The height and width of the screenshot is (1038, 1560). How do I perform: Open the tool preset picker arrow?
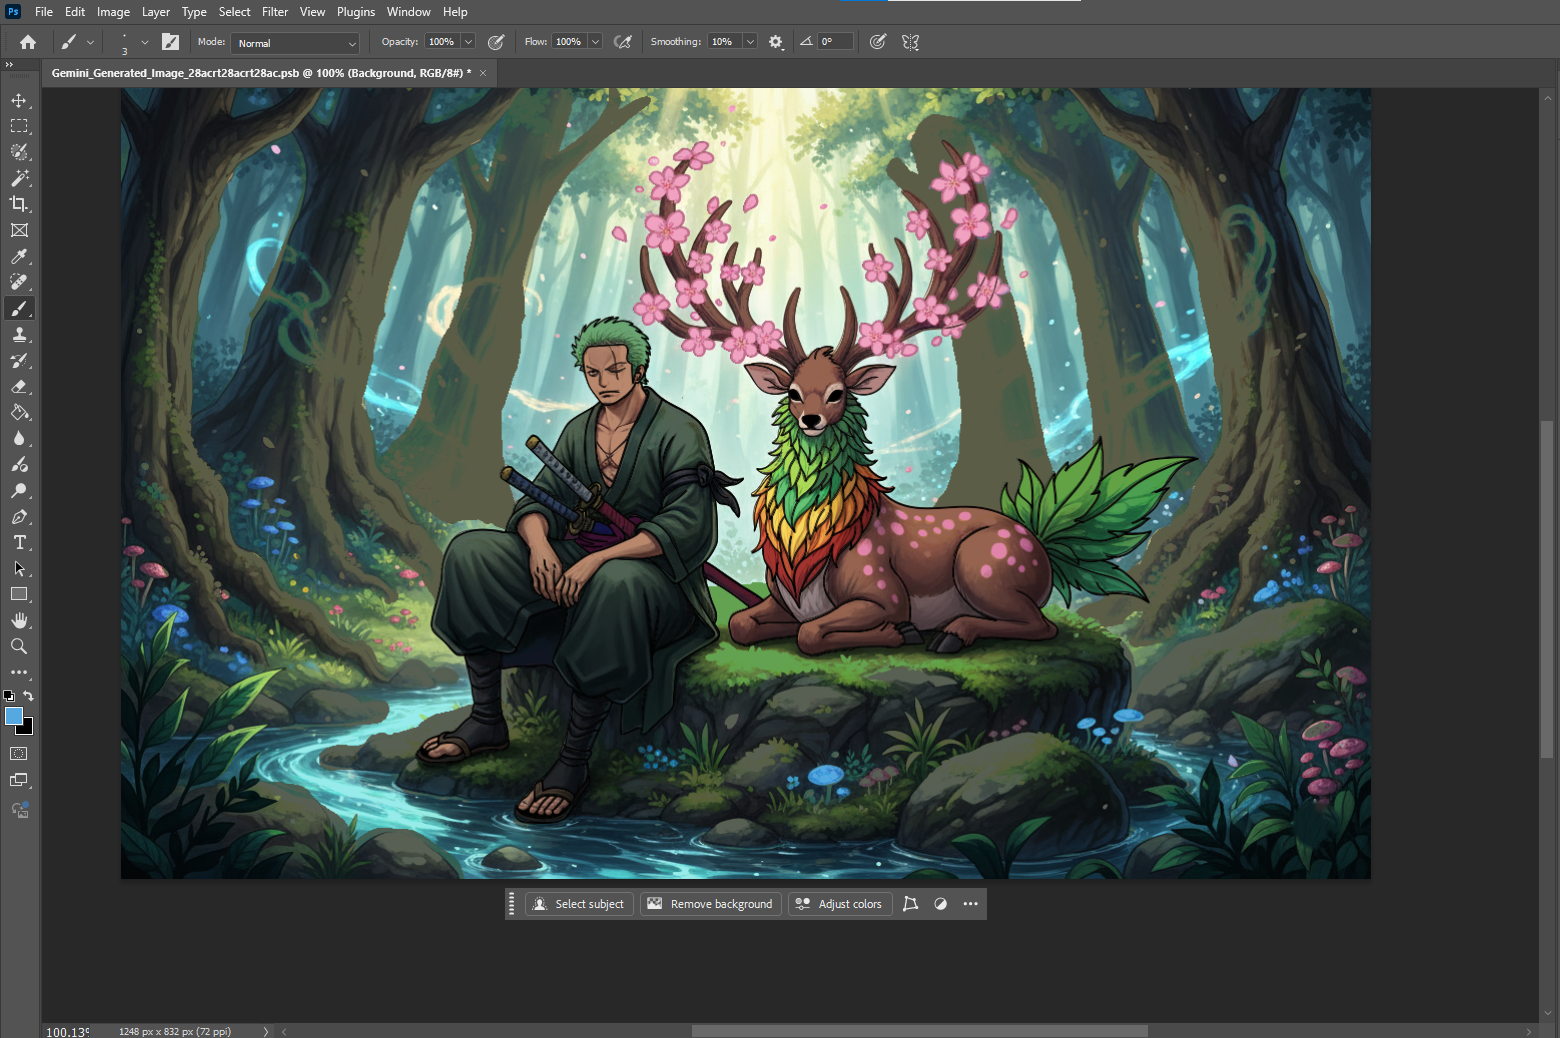pyautogui.click(x=90, y=42)
